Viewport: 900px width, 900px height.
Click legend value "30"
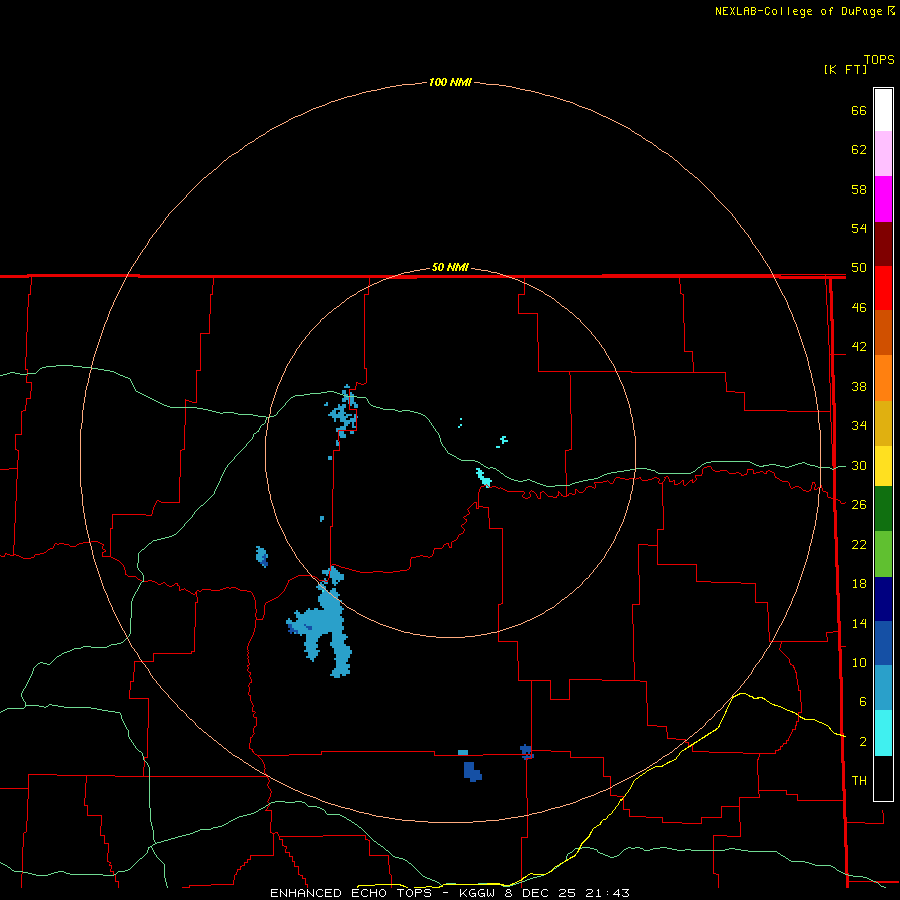[859, 465]
